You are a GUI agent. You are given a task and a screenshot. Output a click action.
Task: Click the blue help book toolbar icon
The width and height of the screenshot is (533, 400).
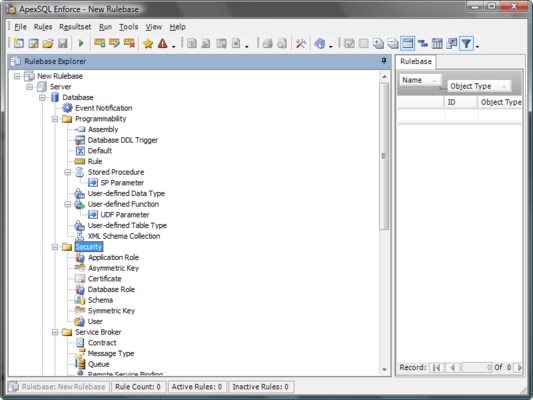320,44
